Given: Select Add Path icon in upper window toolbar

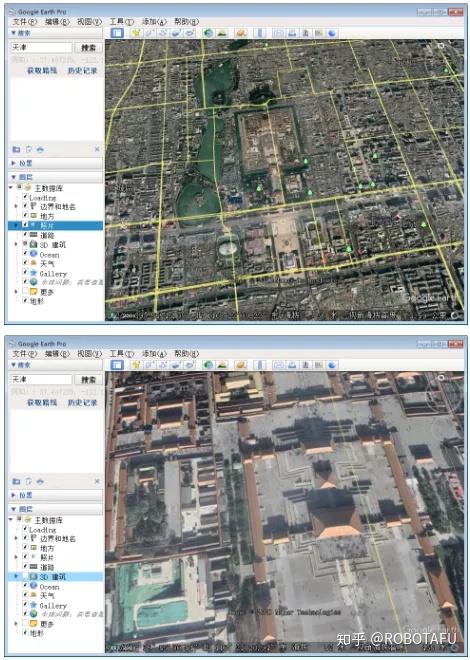Looking at the screenshot, I should (x=163, y=33).
